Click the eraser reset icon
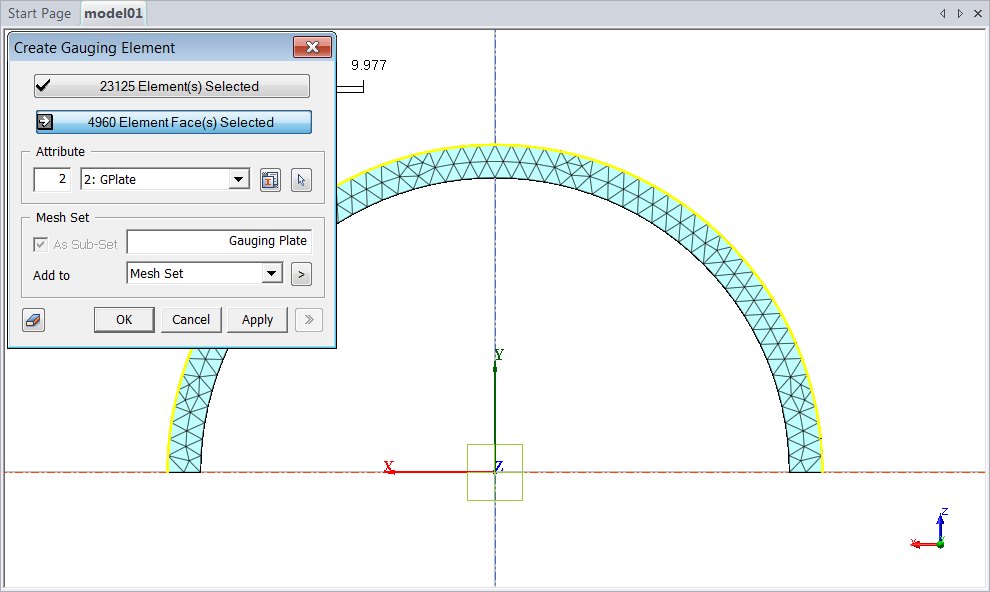The width and height of the screenshot is (990, 592). click(x=34, y=320)
